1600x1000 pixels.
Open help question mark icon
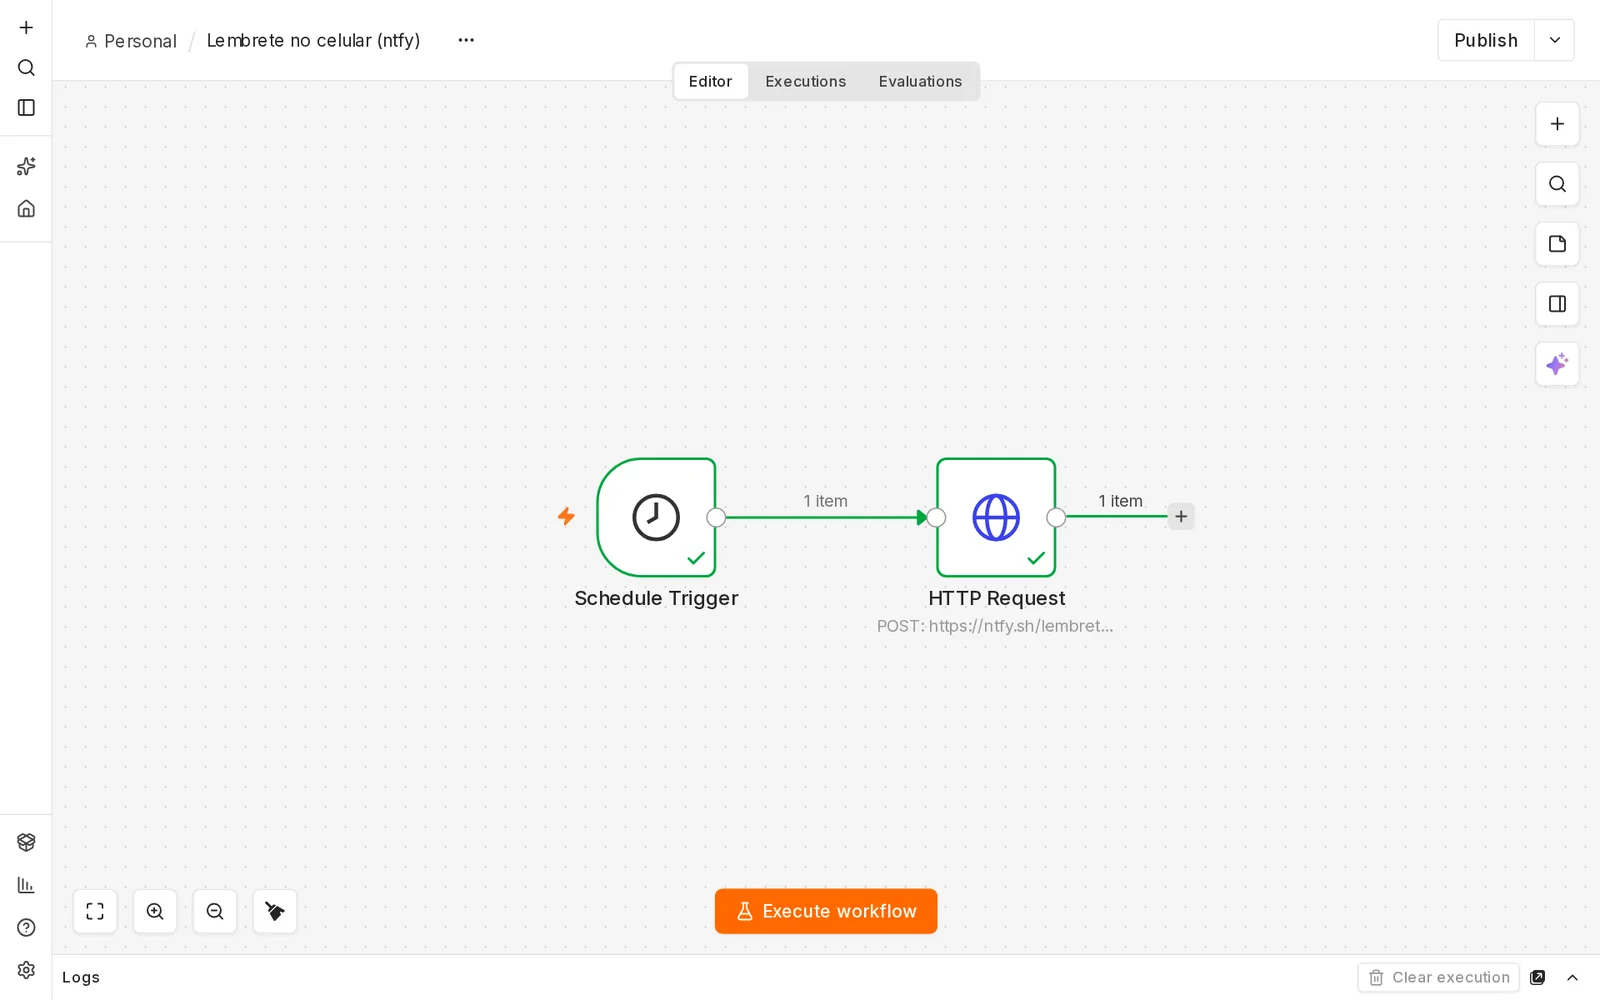click(26, 927)
